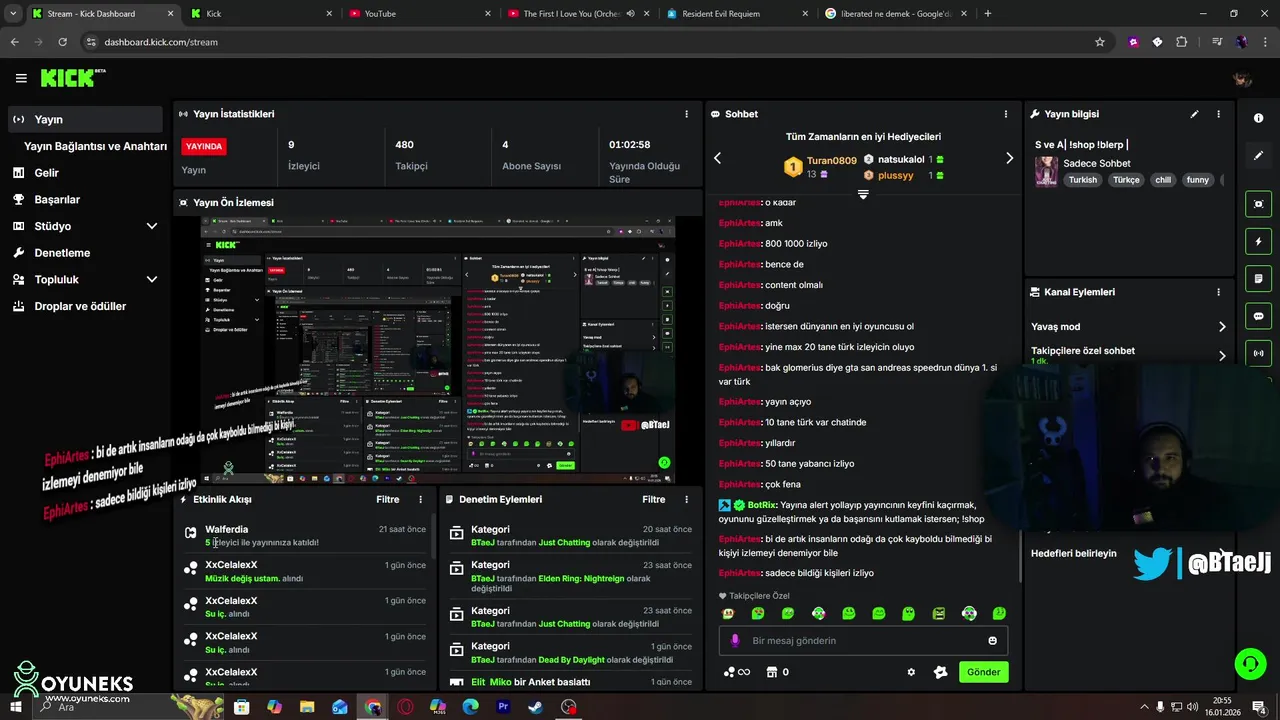
Task: Open the Windows notification center
Action: tap(1259, 707)
